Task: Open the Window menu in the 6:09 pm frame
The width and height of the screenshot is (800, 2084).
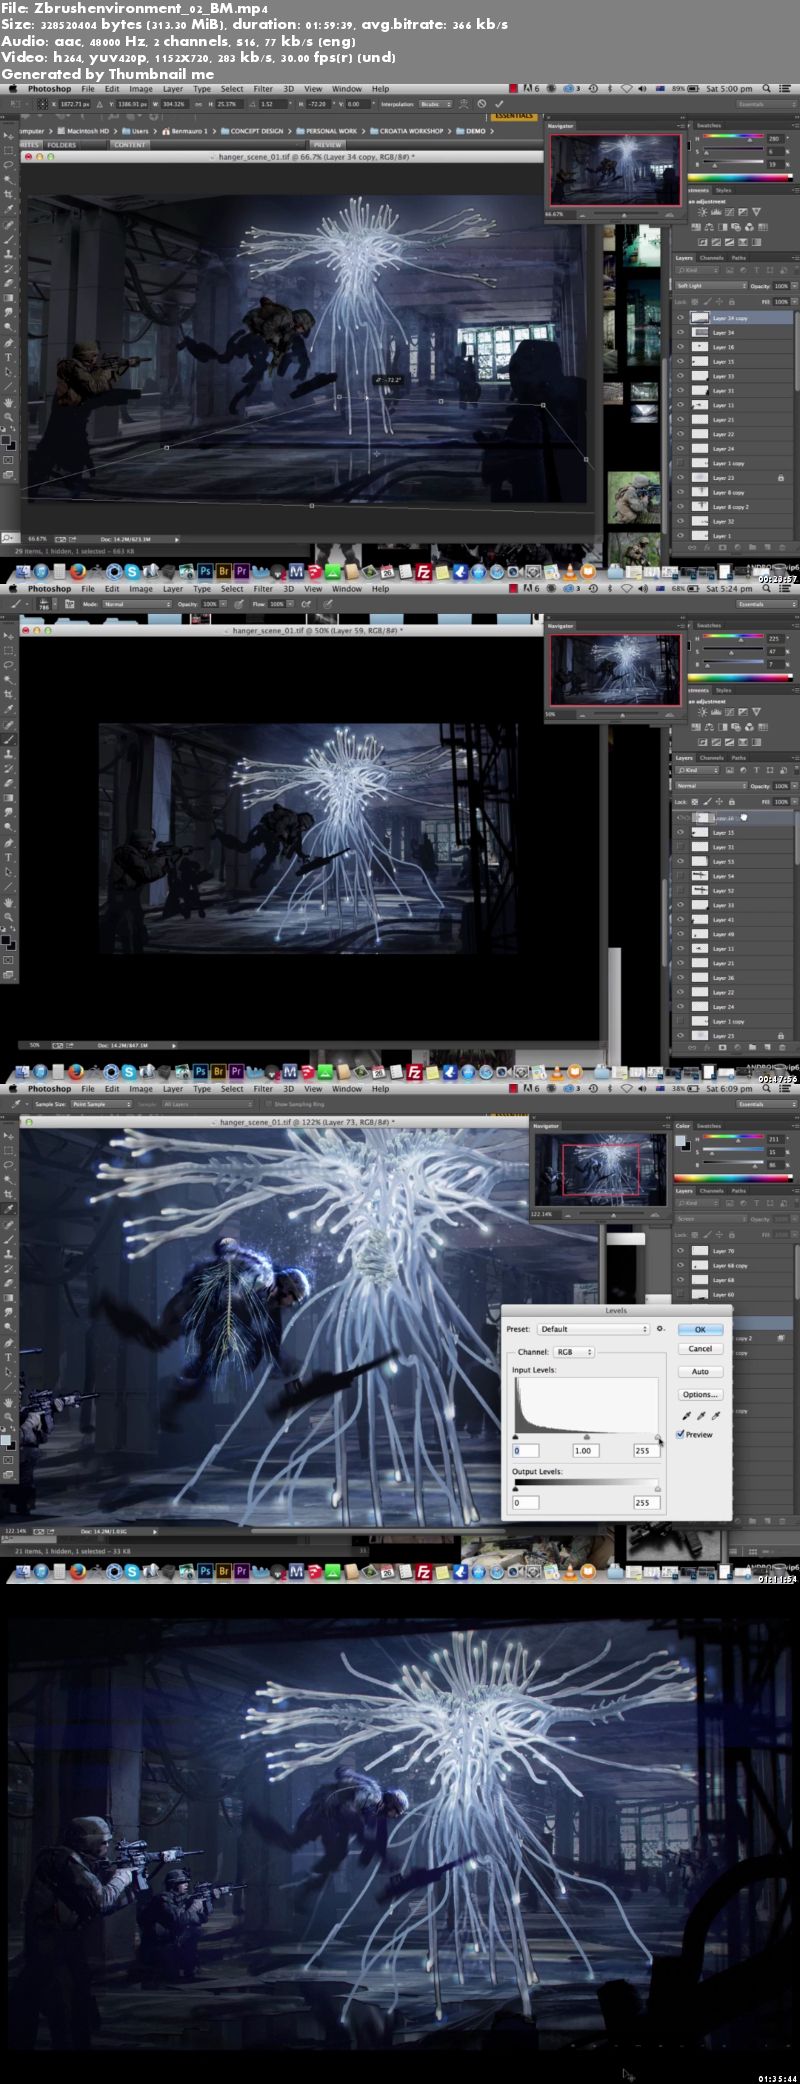Action: tap(347, 1088)
